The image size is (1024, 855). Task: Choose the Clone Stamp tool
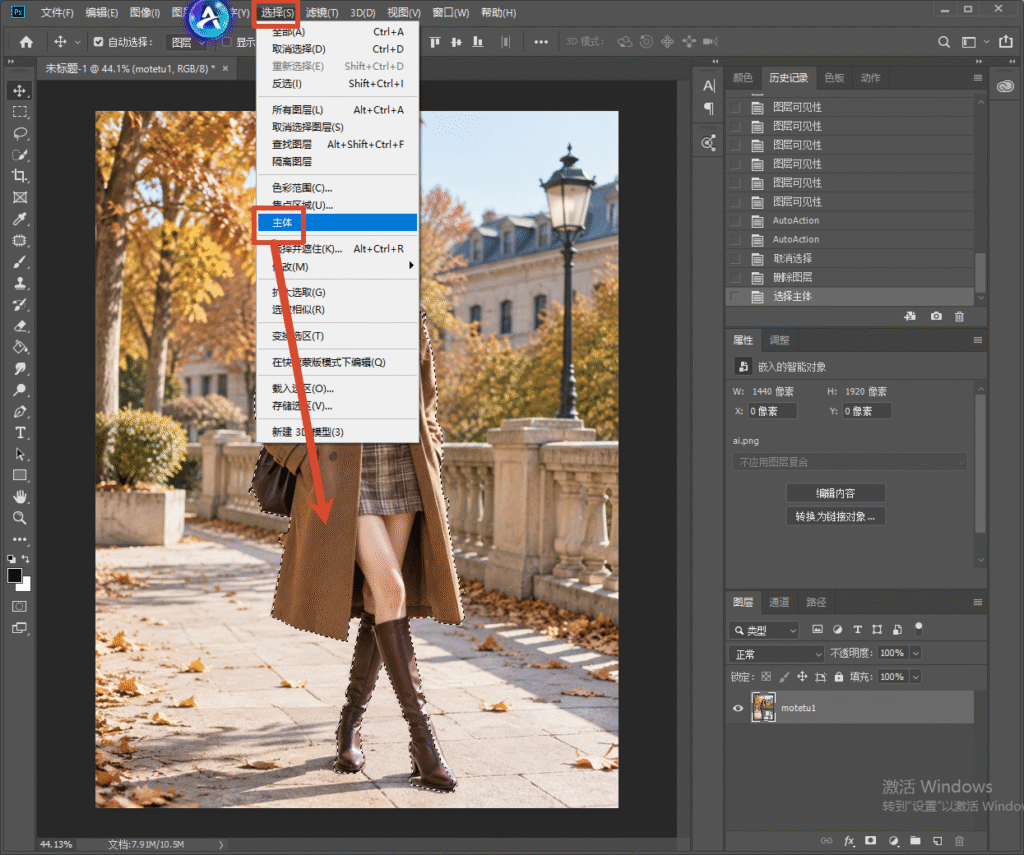click(20, 283)
